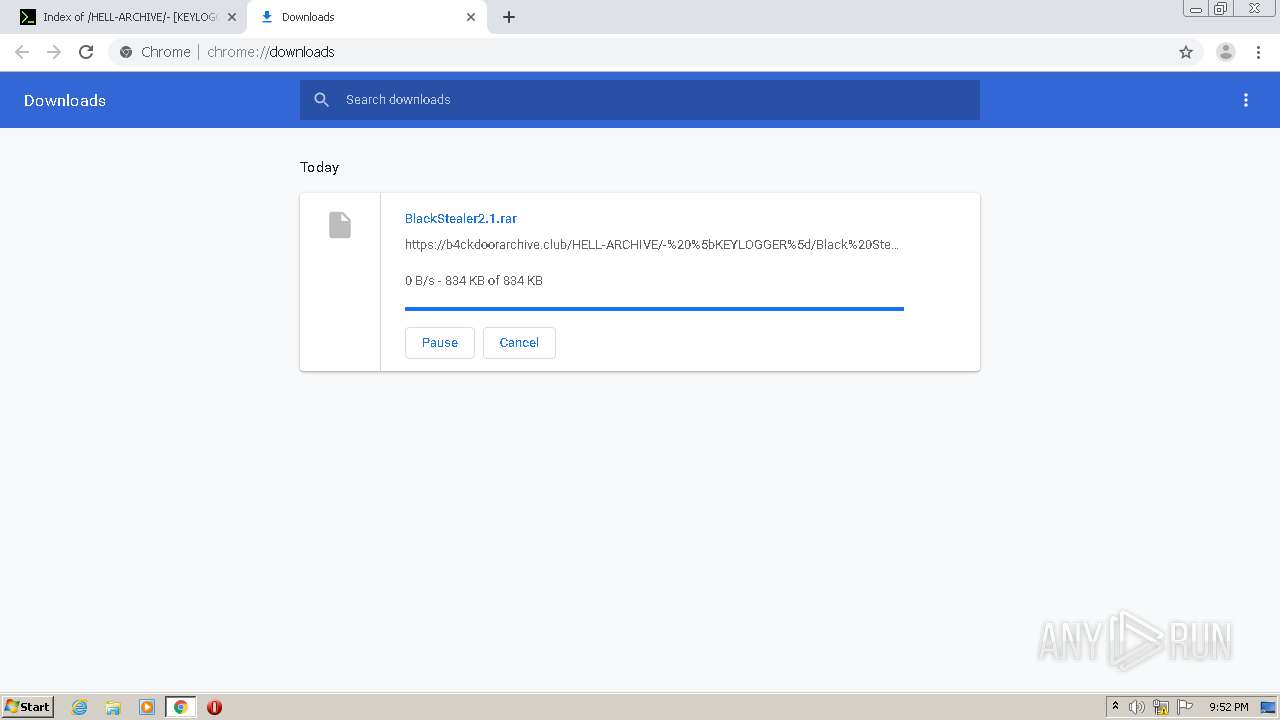1280x720 pixels.
Task: Click the chrome://downloads address bar
Action: tap(640, 52)
